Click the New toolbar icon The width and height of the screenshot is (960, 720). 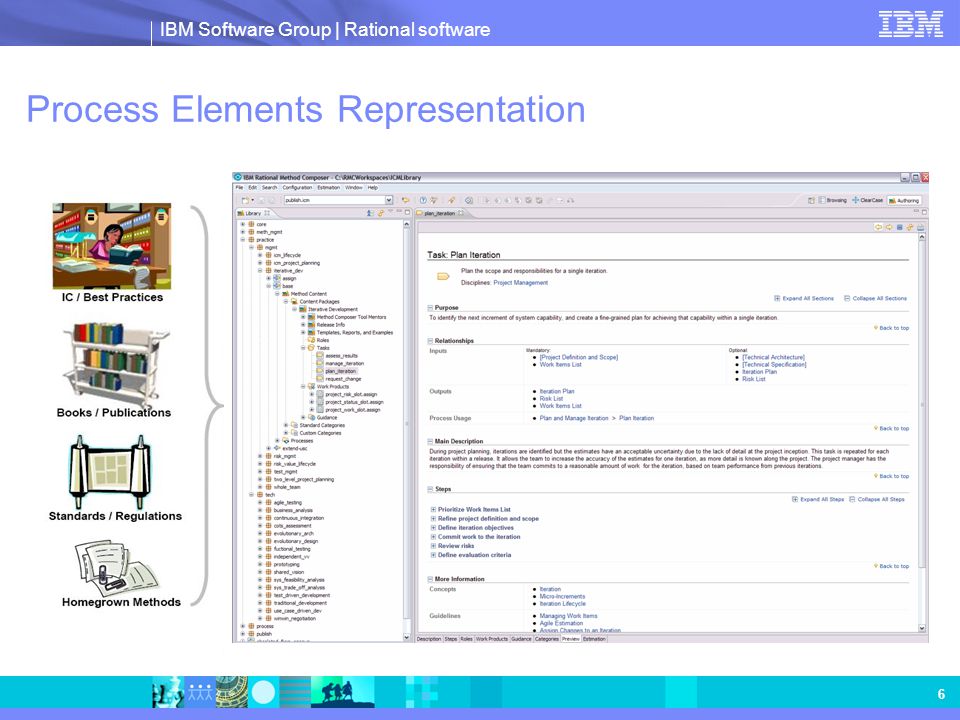click(x=246, y=200)
